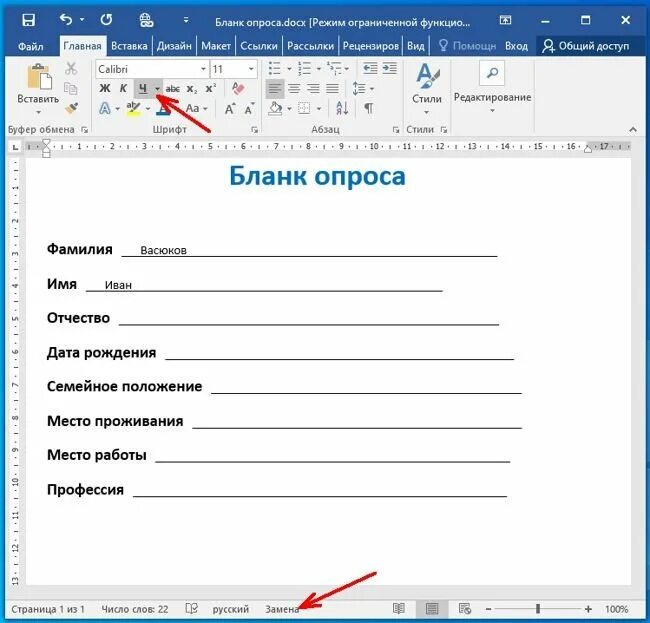The width and height of the screenshot is (650, 623).
Task: Toggle Замена overtype mode in status bar
Action: tap(282, 609)
